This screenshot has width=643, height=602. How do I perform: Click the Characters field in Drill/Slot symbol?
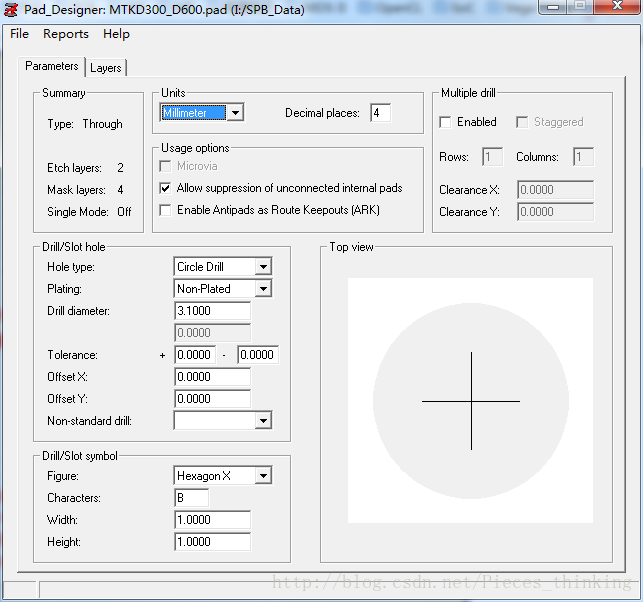(x=191, y=498)
